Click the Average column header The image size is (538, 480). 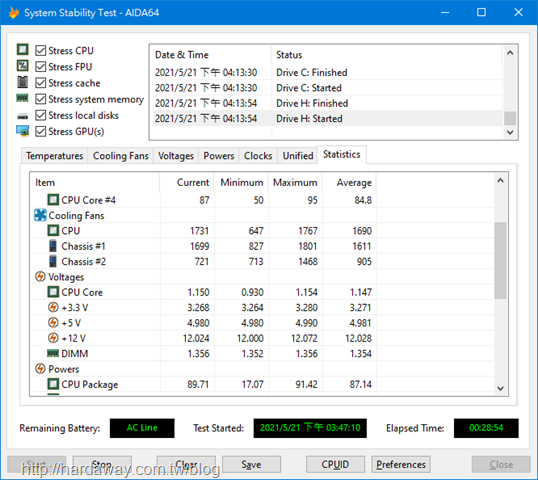[x=350, y=183]
